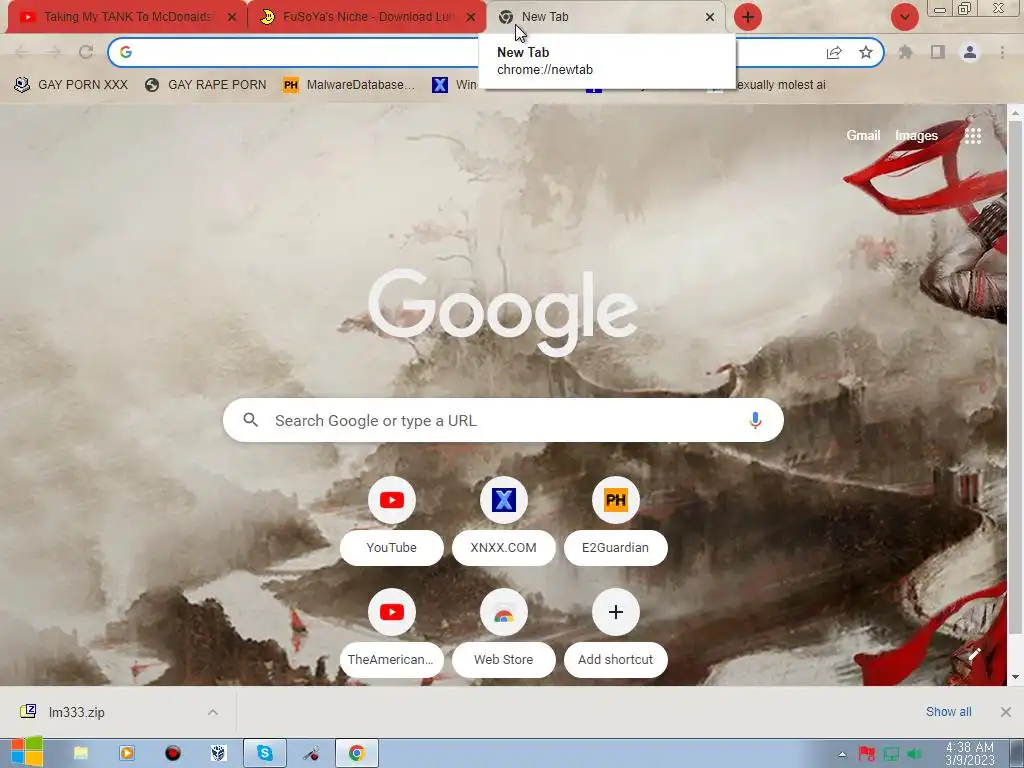Click the network tray icon
This screenshot has width=1024, height=768.
click(x=891, y=754)
